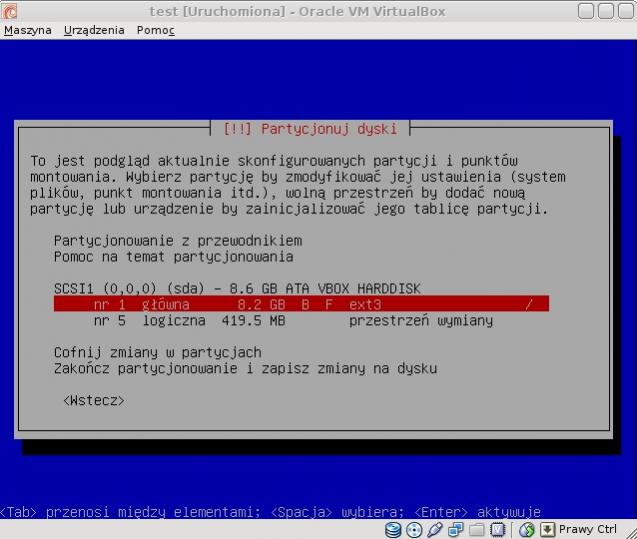Choose Cofnij zmiany w partycjach
Viewport: 637px width, 539px height.
[157, 352]
